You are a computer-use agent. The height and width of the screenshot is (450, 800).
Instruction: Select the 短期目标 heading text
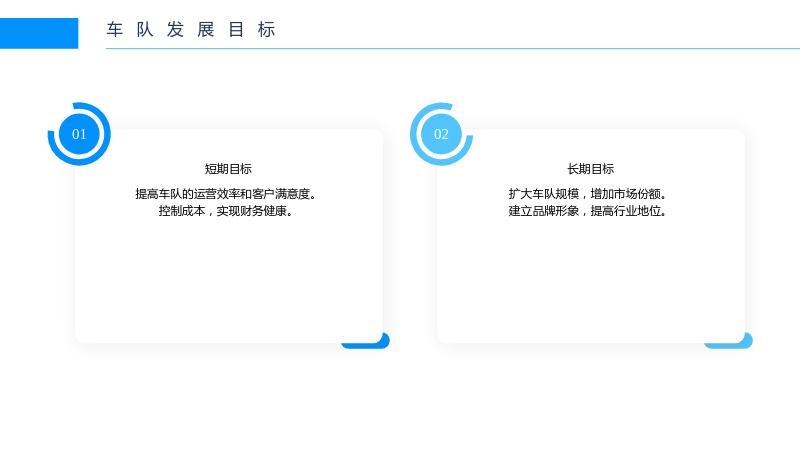228,169
